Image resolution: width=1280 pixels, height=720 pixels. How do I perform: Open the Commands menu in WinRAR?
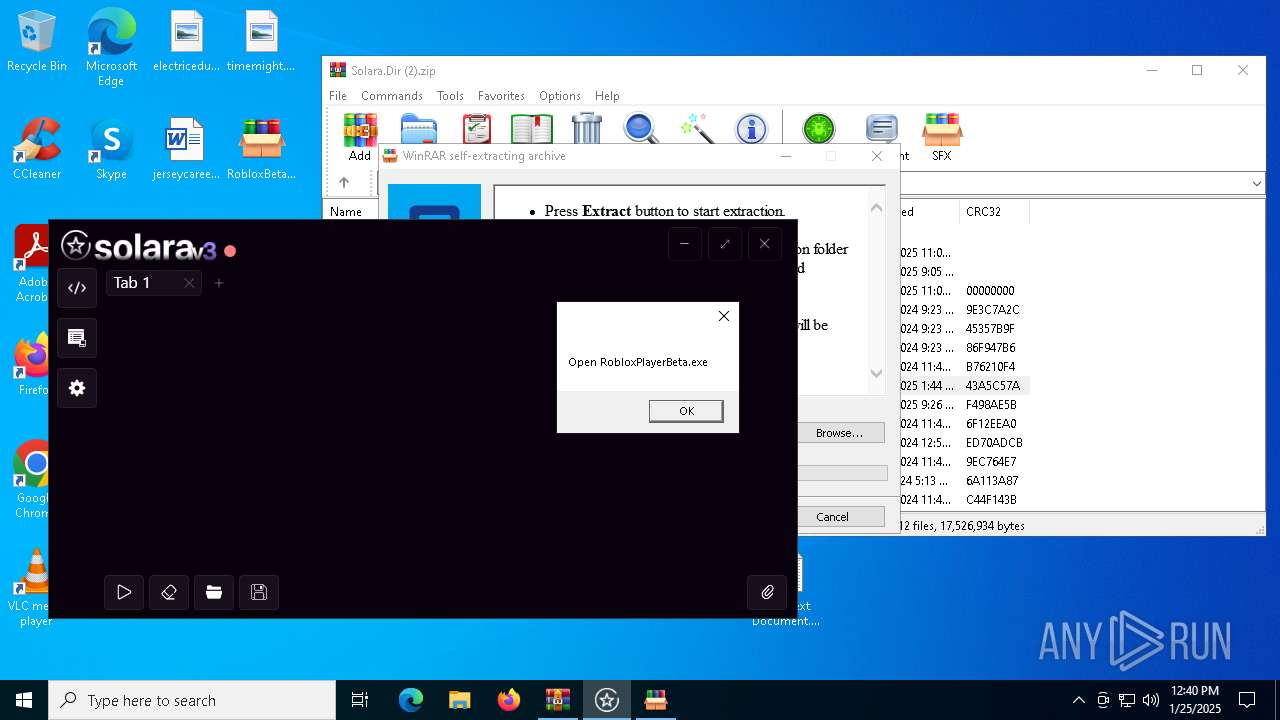tap(392, 96)
